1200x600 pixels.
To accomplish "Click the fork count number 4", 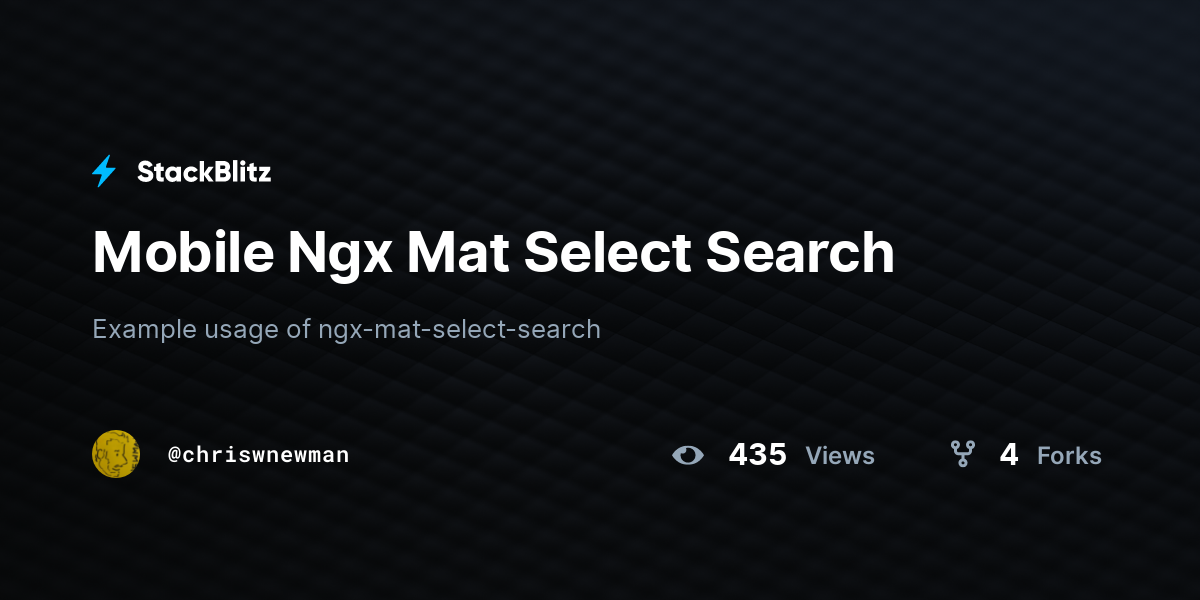I will click(1009, 455).
